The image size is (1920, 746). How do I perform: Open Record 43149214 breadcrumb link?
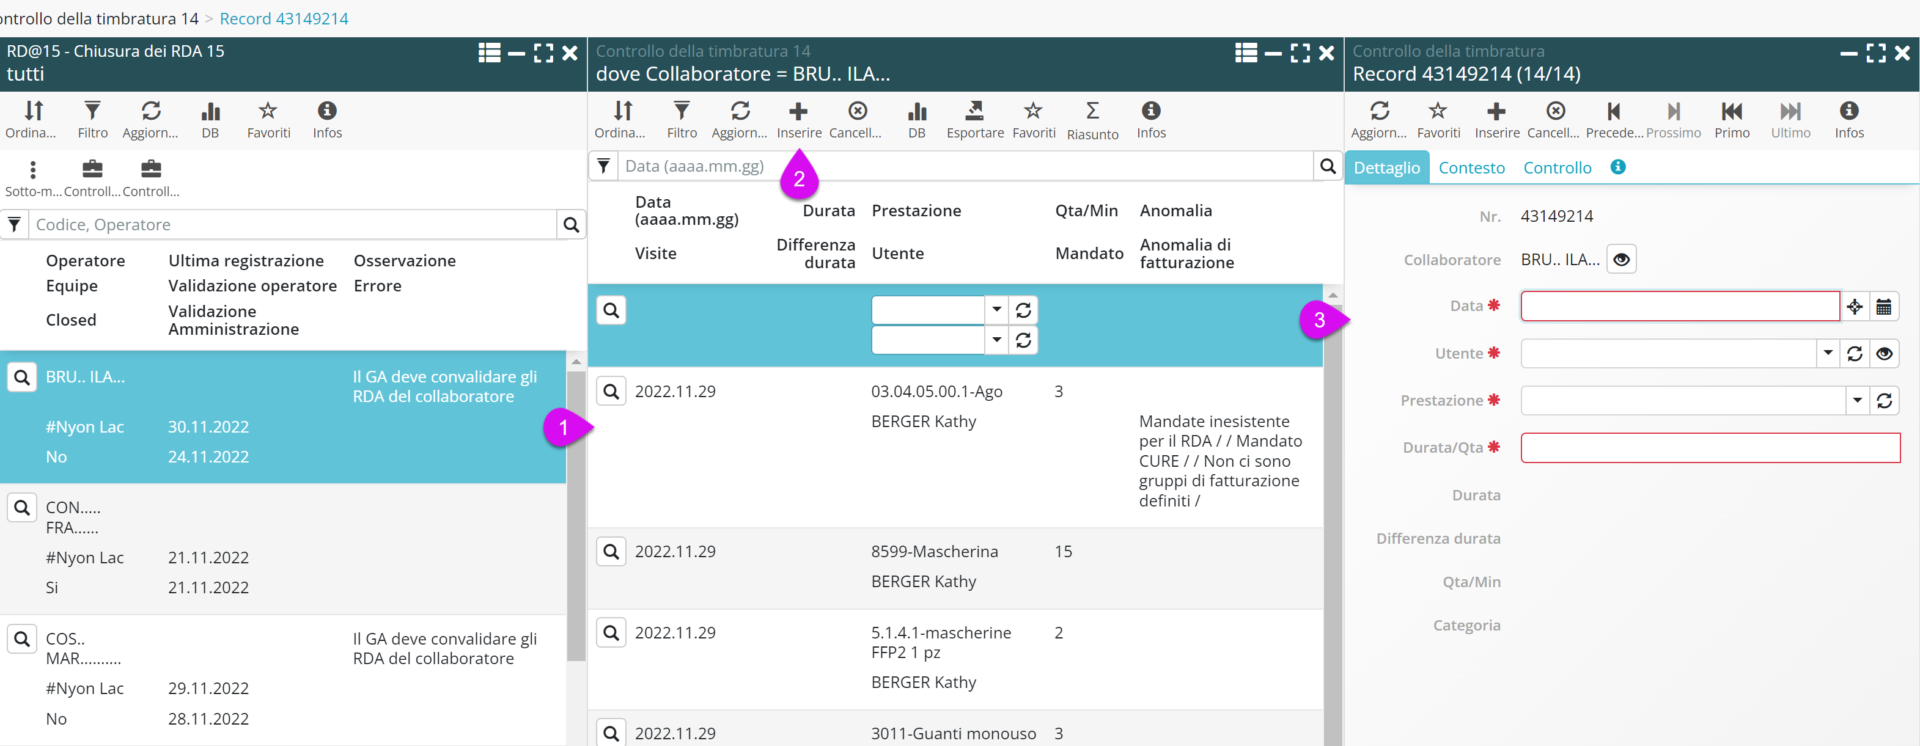tap(284, 19)
